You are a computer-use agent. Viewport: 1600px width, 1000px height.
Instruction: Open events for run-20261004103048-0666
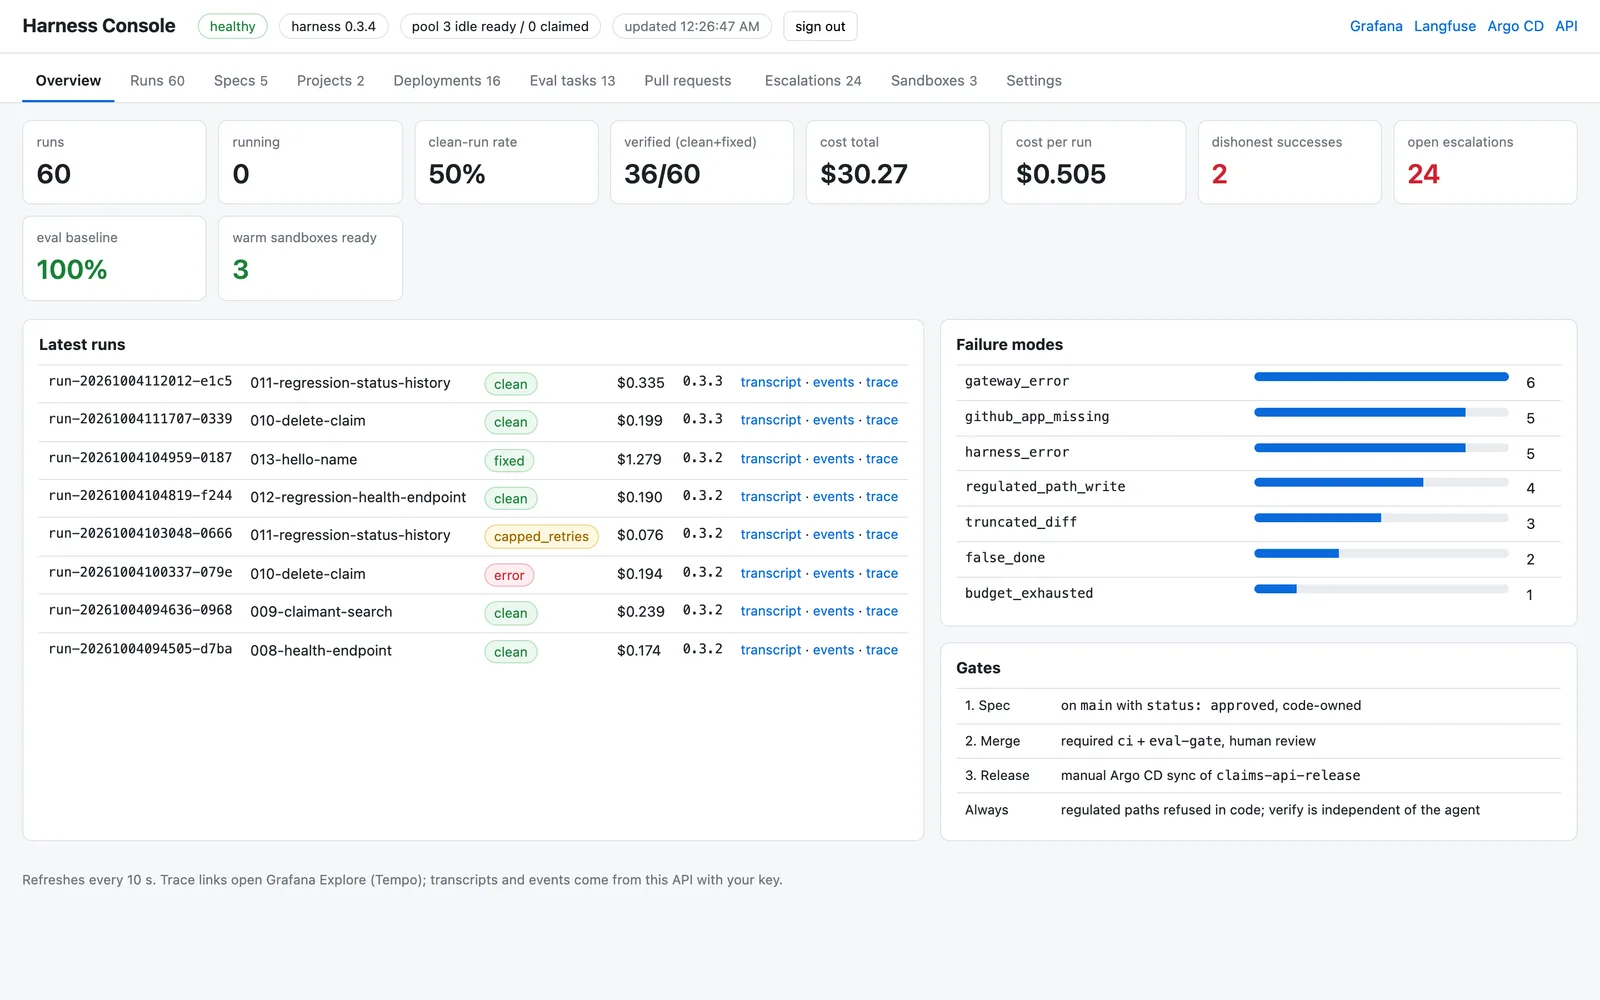(834, 535)
